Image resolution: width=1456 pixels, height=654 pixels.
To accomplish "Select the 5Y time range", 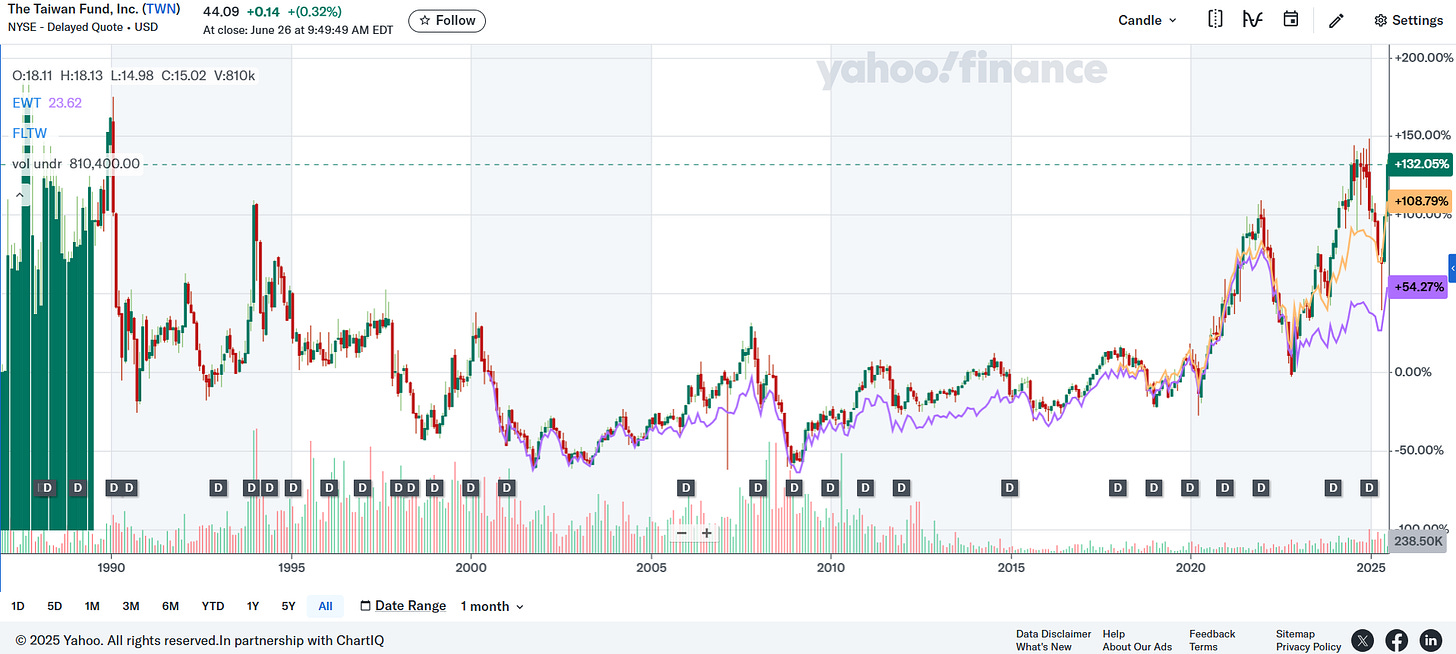I will [289, 606].
